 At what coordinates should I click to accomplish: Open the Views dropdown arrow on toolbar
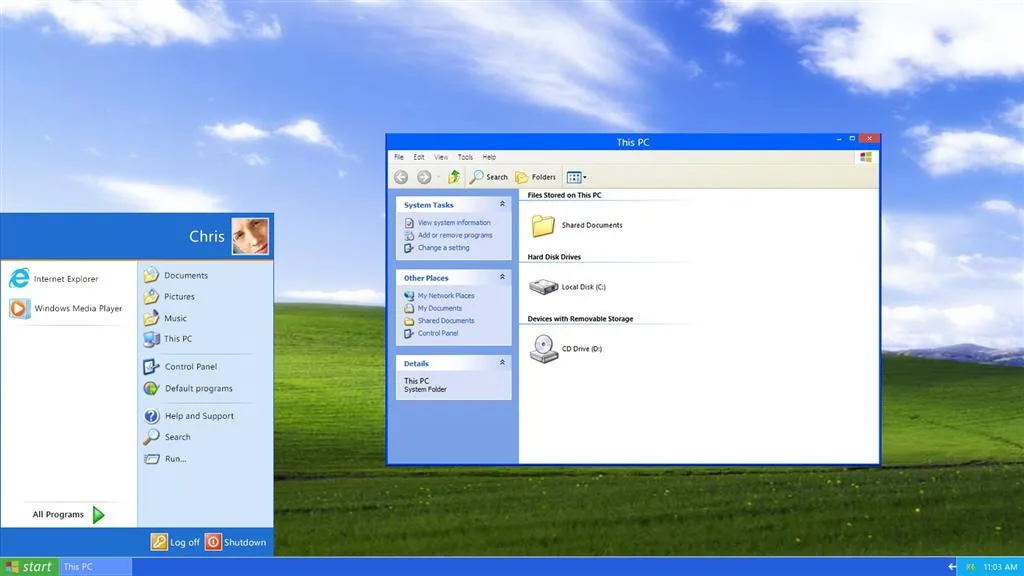tap(584, 176)
